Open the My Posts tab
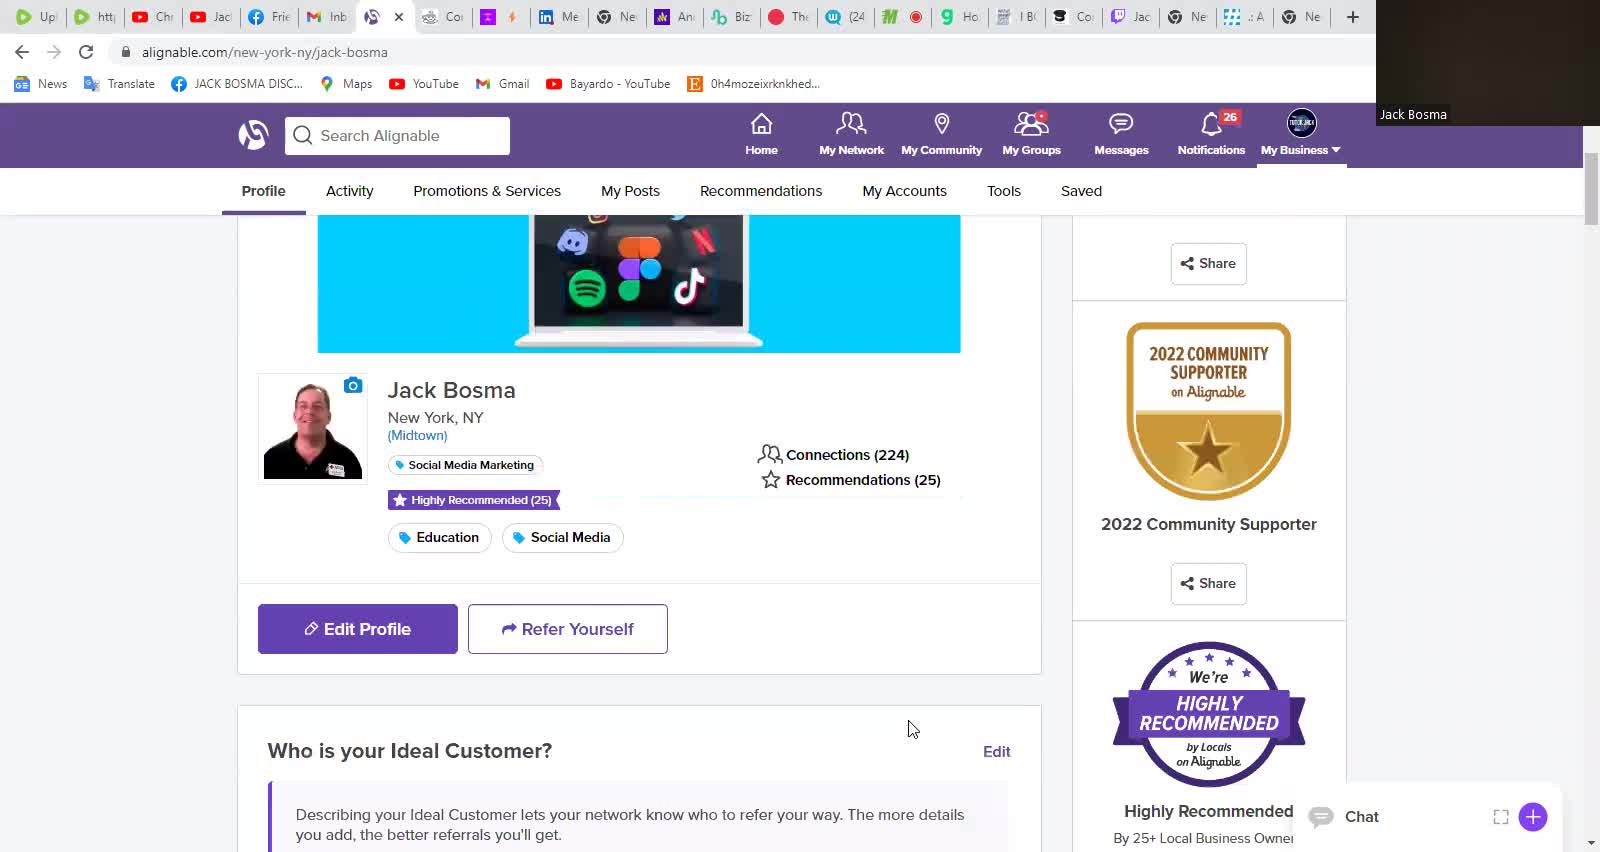 [x=630, y=191]
